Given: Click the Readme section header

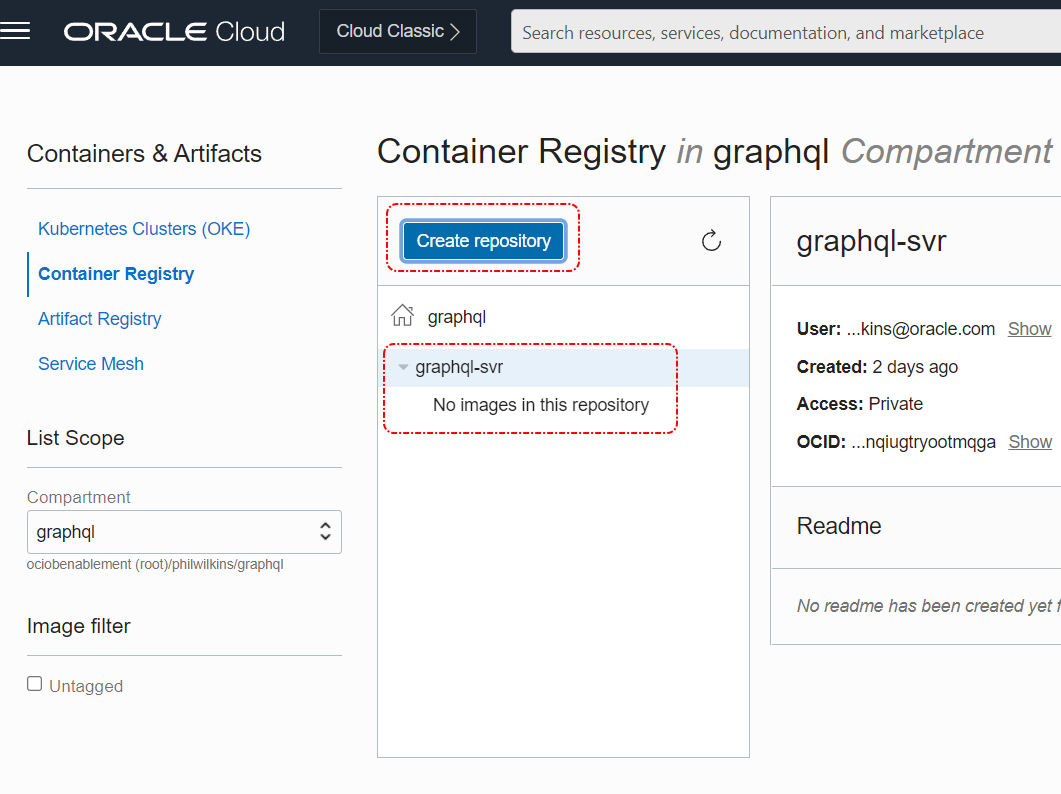Looking at the screenshot, I should click(x=839, y=526).
